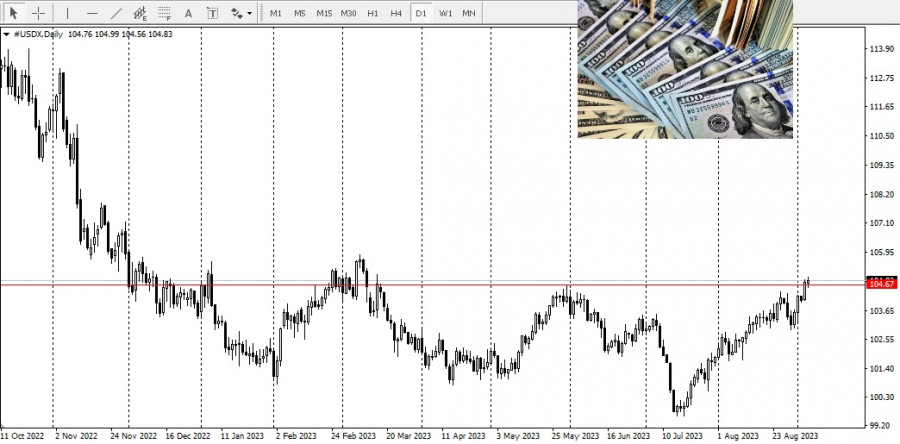This screenshot has height=444, width=900.
Task: Click the 111.65 price axis label
Action: click(x=882, y=107)
